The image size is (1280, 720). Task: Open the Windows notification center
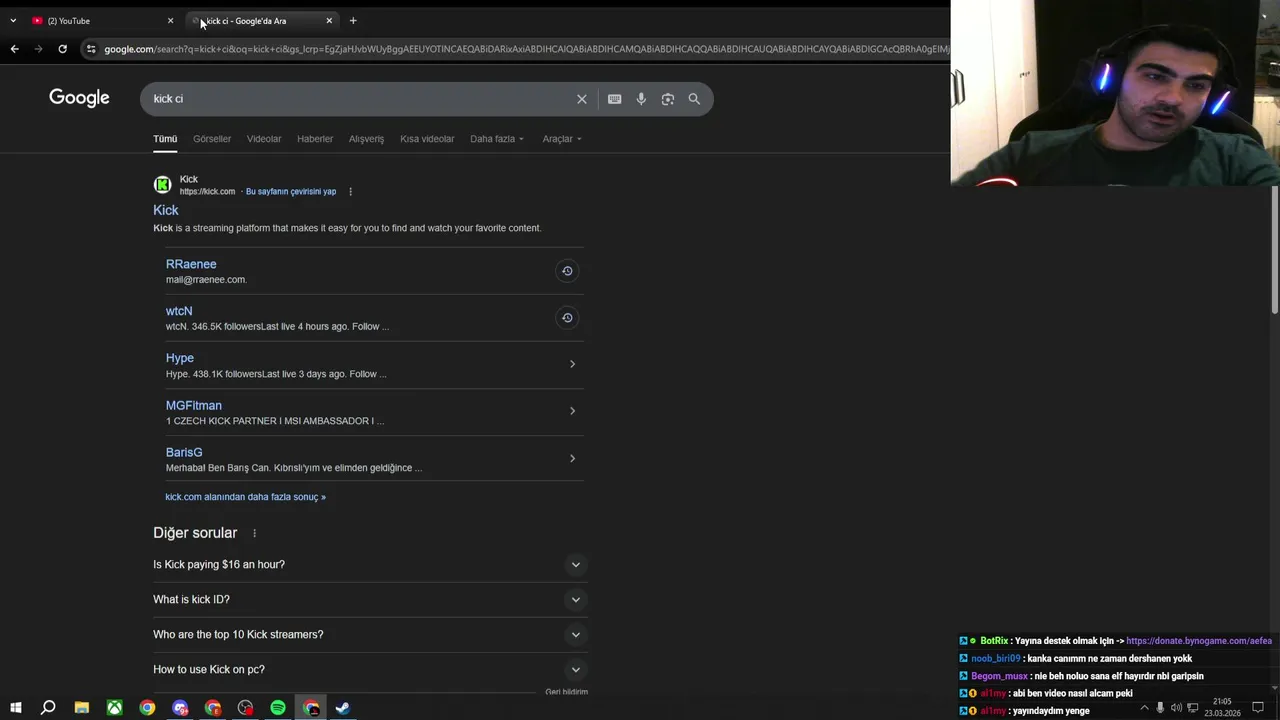pyautogui.click(x=1258, y=708)
